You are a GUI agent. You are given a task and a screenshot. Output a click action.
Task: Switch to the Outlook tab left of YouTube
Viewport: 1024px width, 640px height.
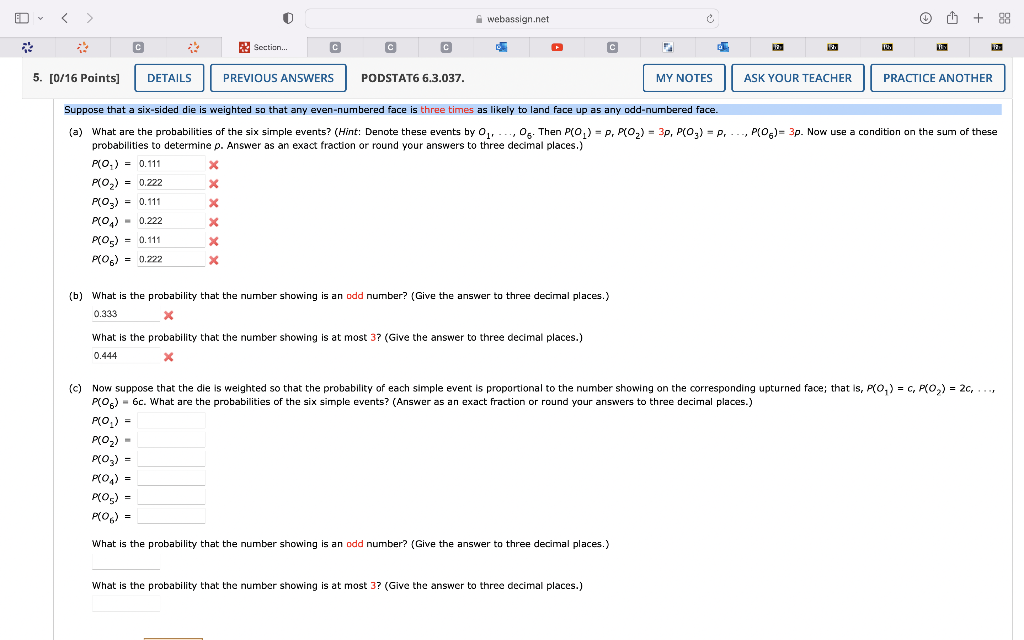click(502, 47)
